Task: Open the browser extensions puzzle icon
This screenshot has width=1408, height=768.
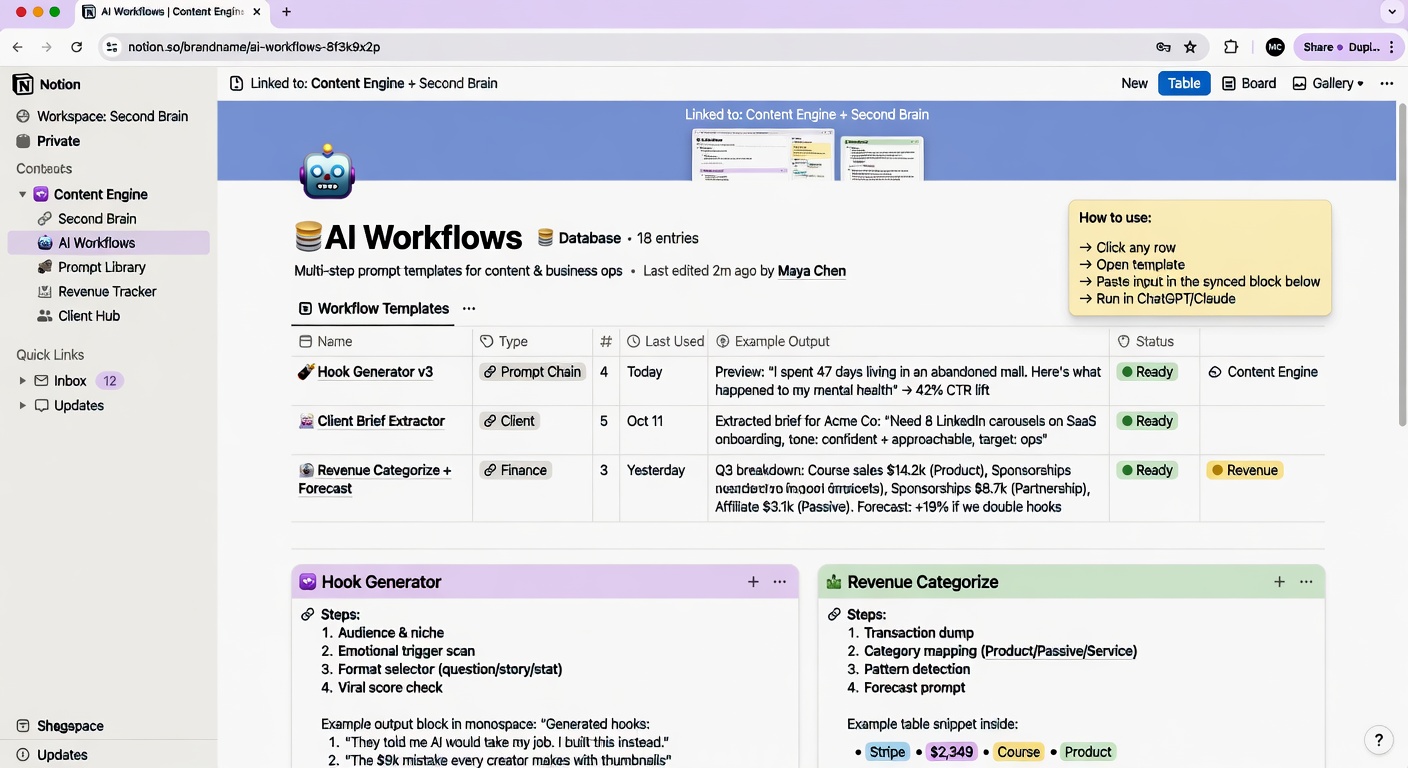Action: coord(1231,47)
